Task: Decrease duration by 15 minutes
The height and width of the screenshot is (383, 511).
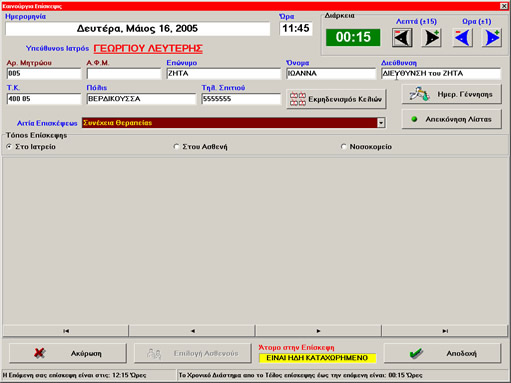Action: pos(402,37)
